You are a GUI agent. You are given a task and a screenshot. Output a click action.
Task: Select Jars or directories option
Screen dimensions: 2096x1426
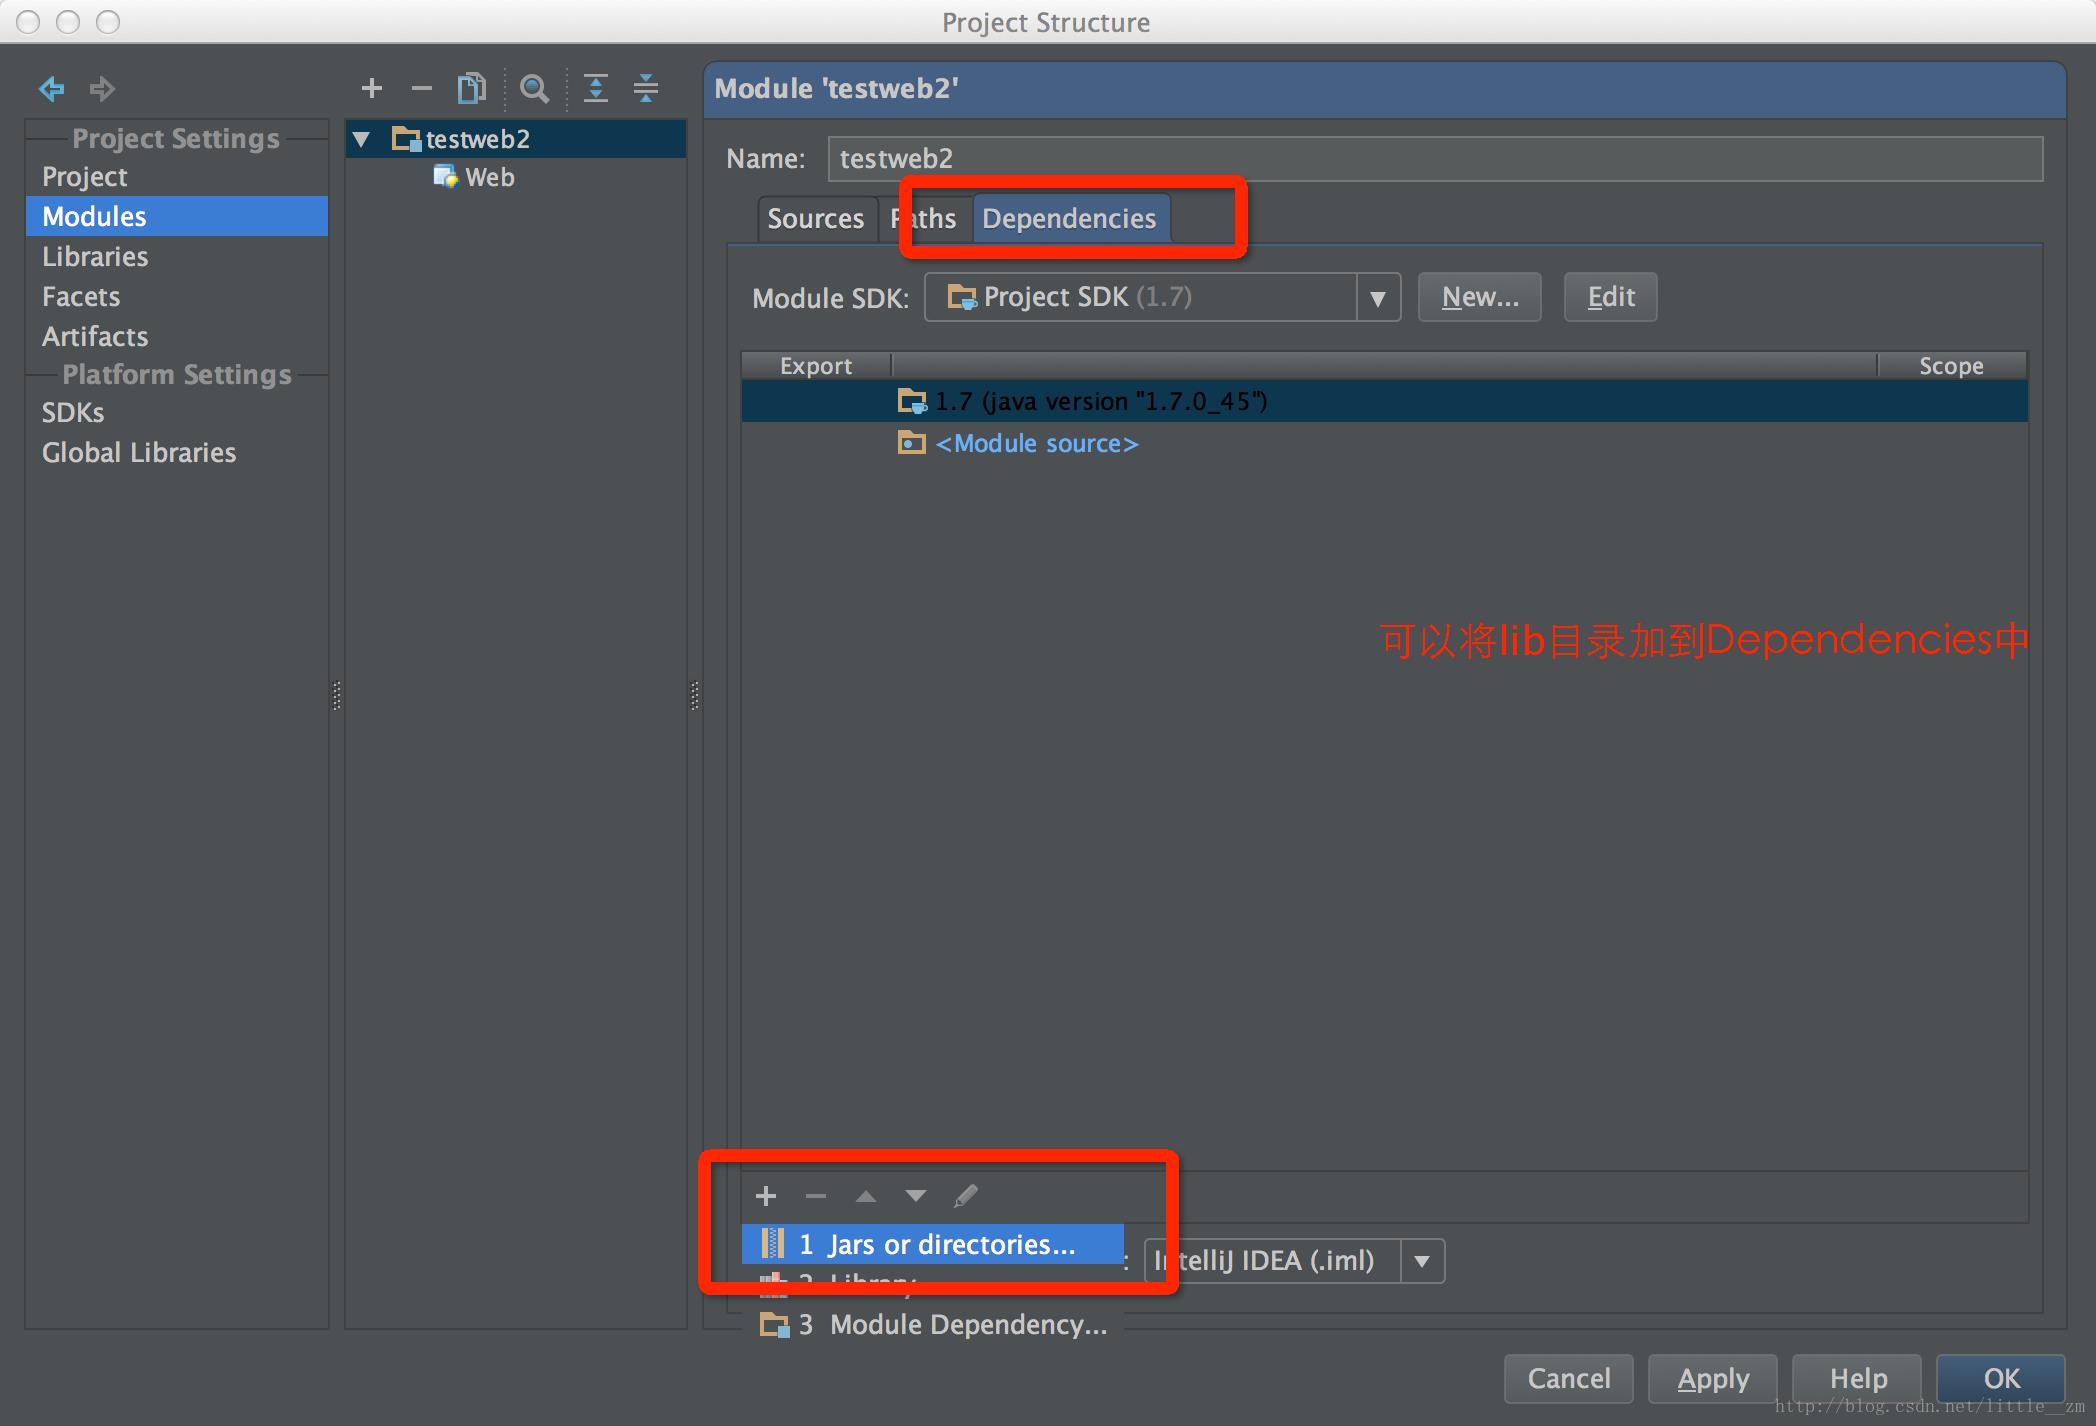click(x=939, y=1243)
